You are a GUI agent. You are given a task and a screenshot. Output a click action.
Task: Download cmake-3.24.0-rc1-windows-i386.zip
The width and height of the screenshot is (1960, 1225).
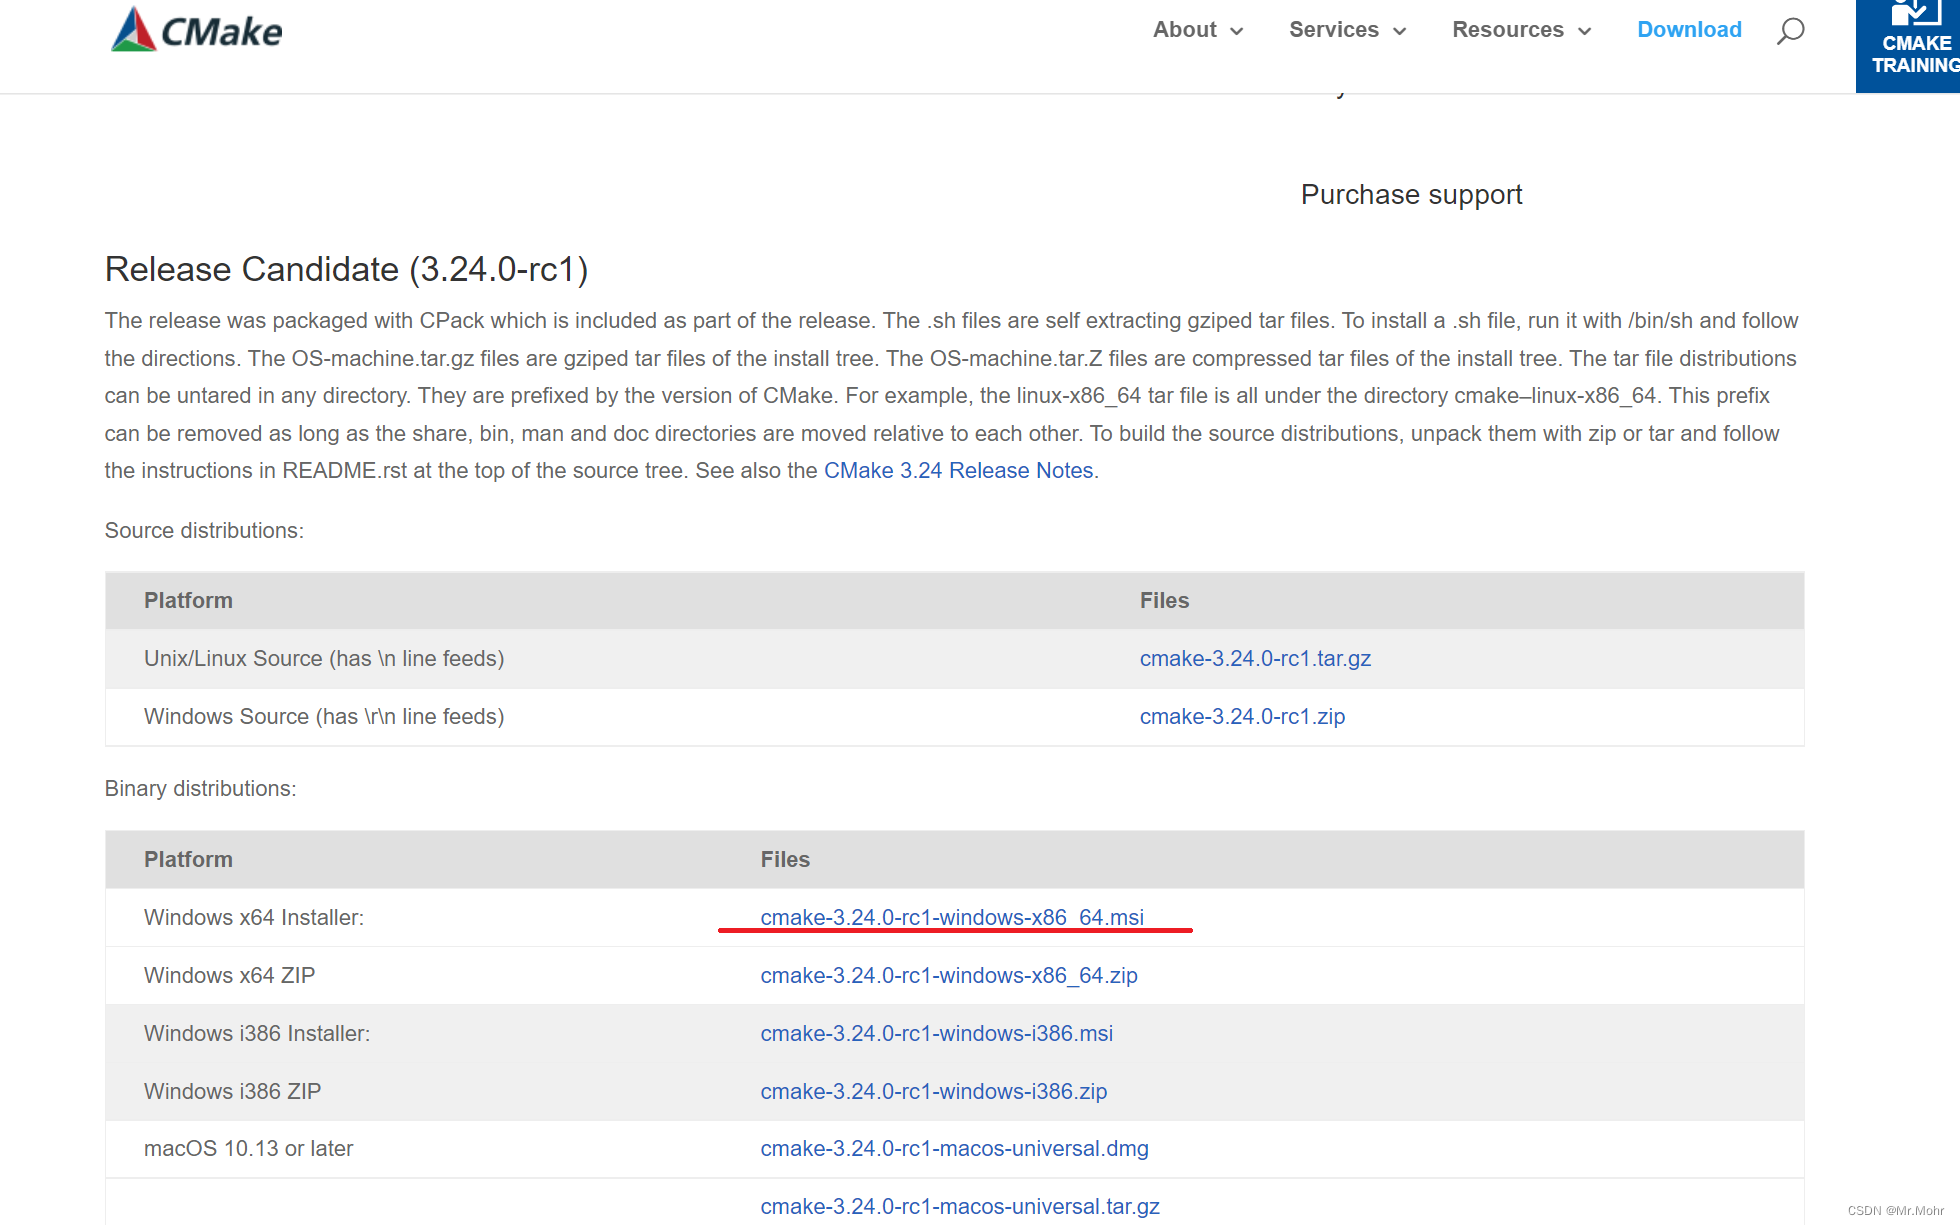tap(934, 1091)
